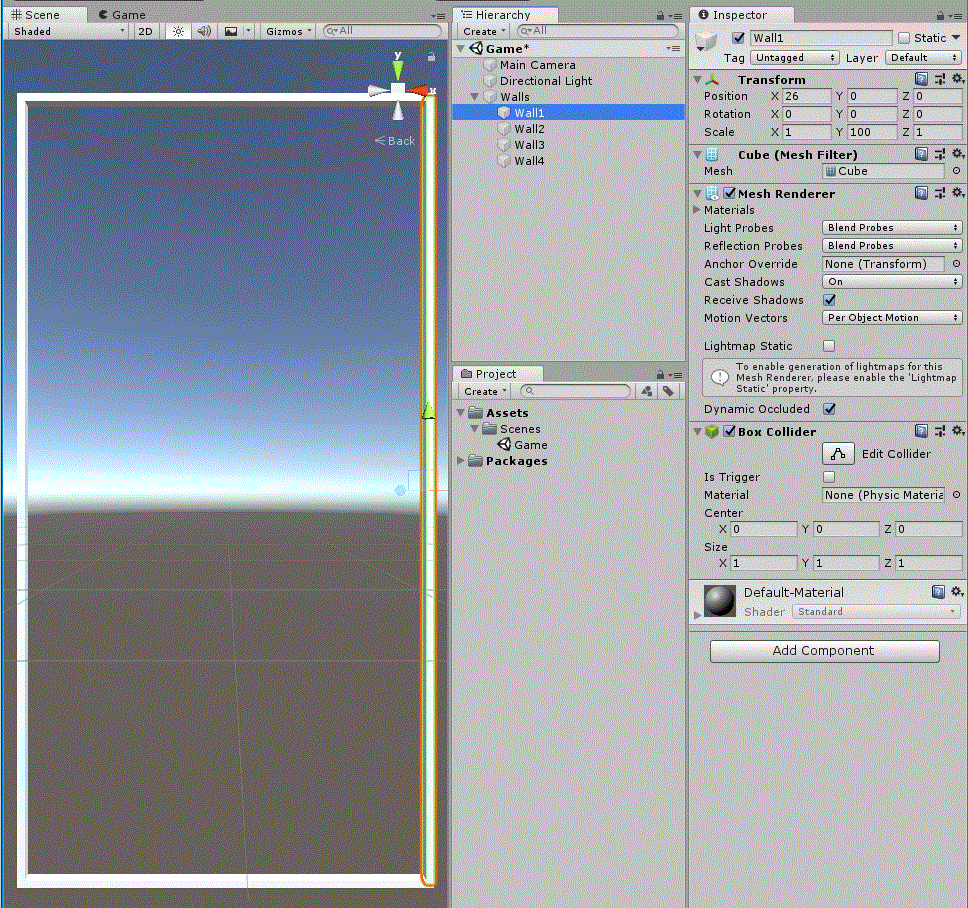Select Wall3 in the Hierarchy
This screenshot has width=968, height=908.
[529, 145]
